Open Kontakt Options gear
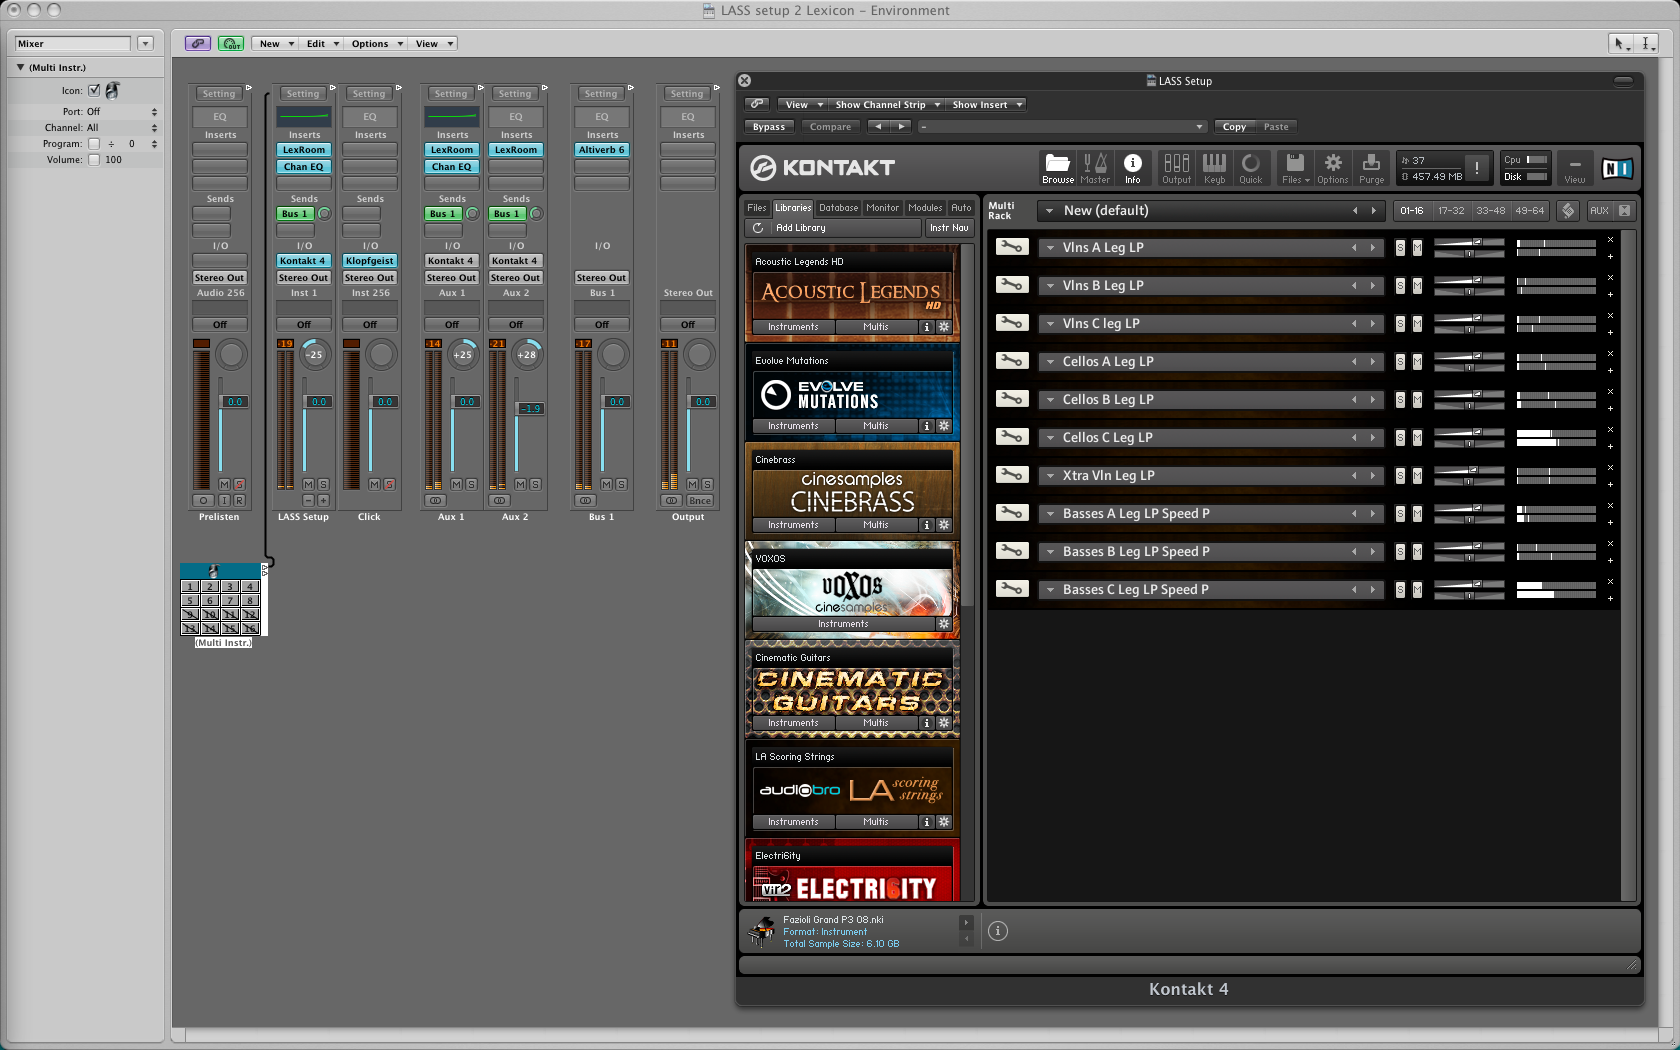Viewport: 1680px width, 1050px height. point(1332,167)
